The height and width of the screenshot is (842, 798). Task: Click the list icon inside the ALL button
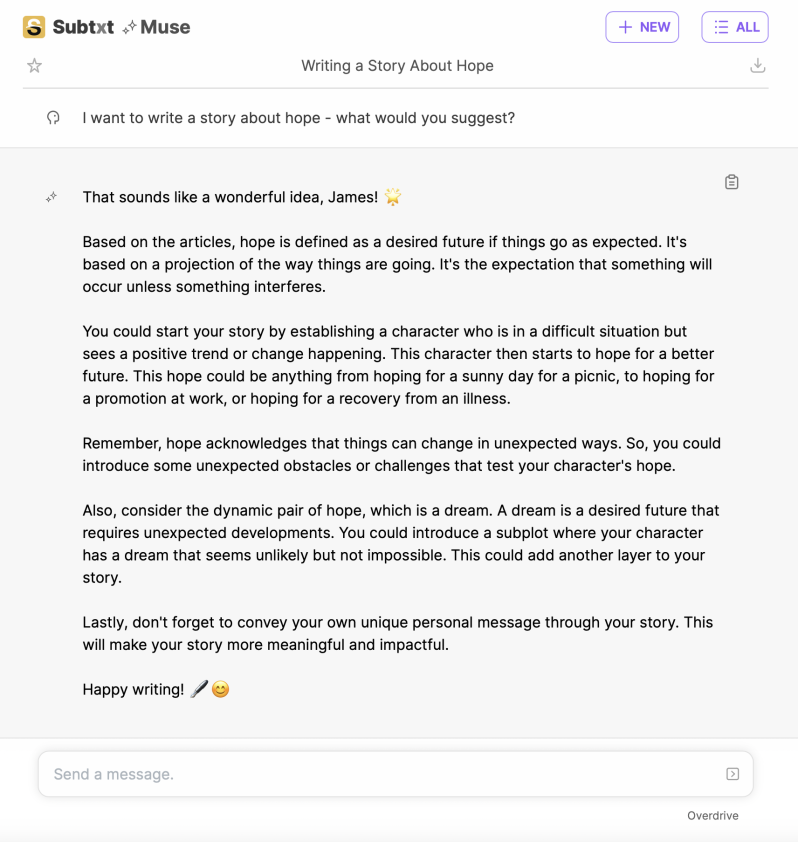click(x=720, y=27)
